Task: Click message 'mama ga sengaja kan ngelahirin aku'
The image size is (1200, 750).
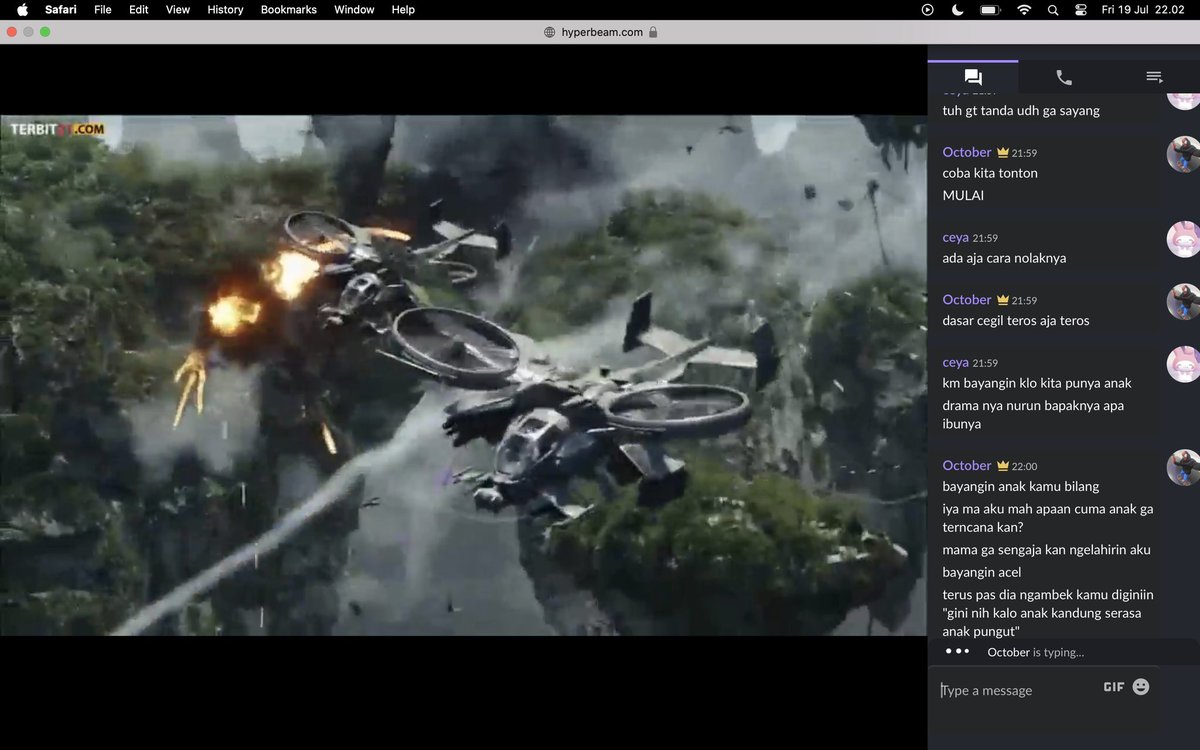Action: click(x=1046, y=550)
